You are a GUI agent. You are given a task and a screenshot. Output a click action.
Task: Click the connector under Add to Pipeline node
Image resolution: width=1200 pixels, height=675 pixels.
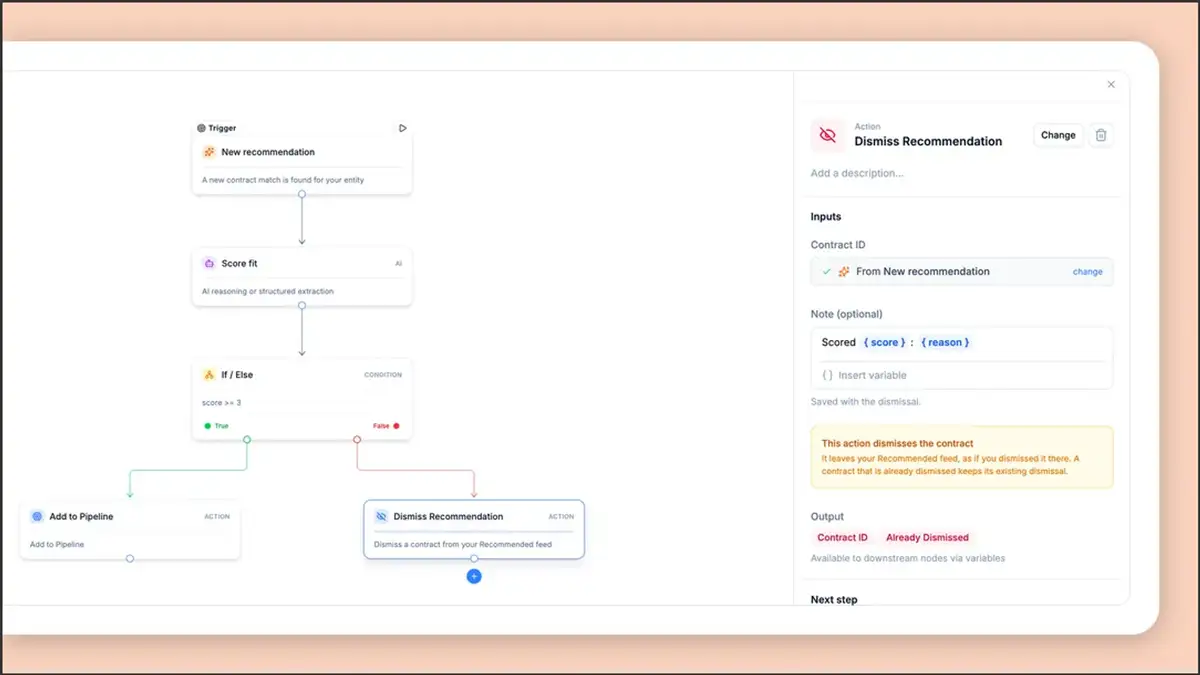(130, 559)
